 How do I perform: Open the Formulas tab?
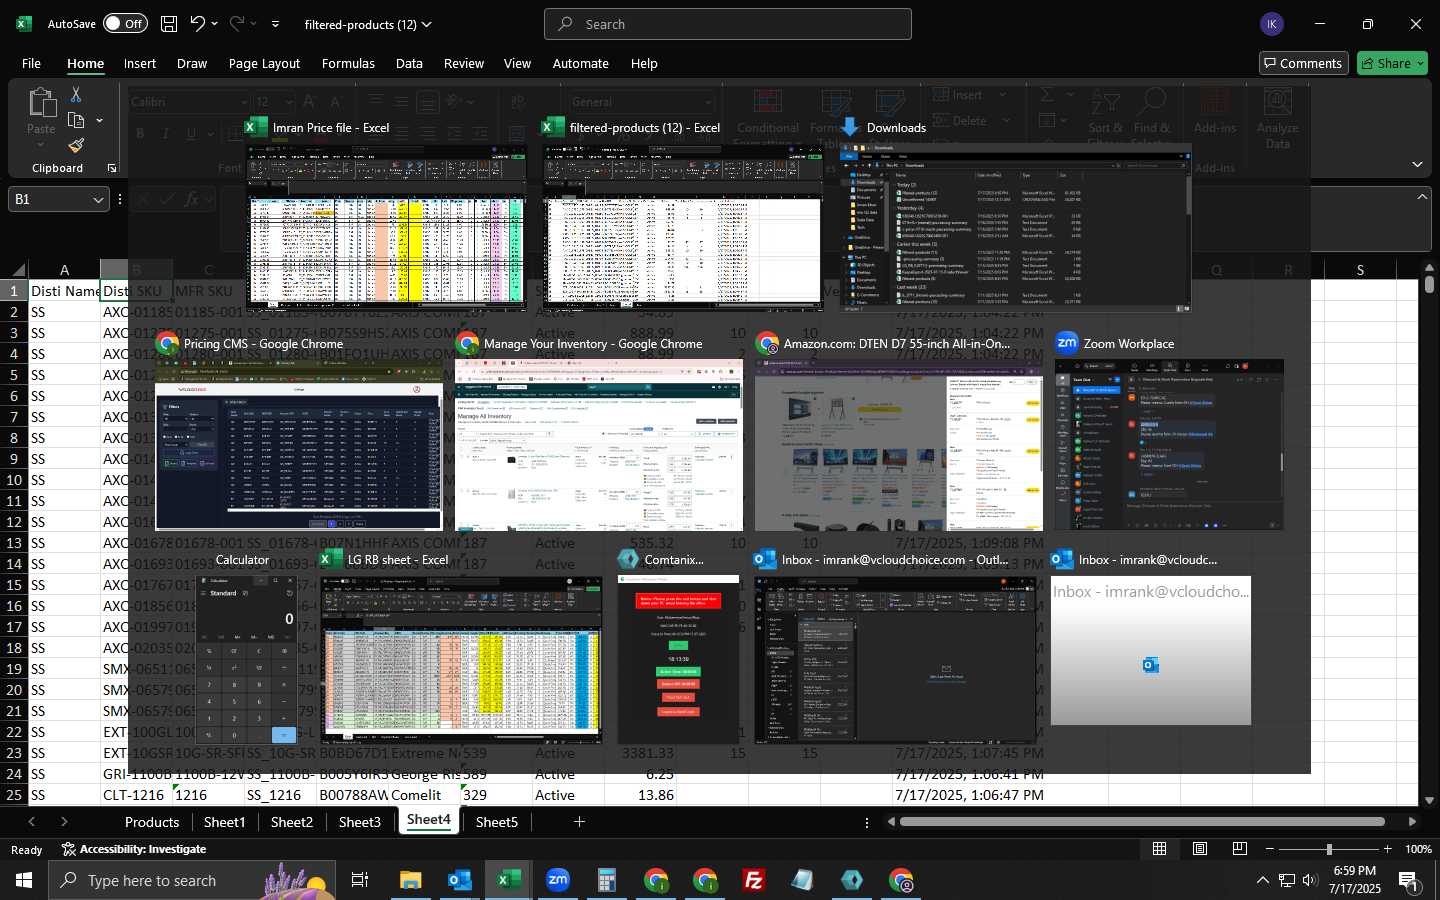348,63
